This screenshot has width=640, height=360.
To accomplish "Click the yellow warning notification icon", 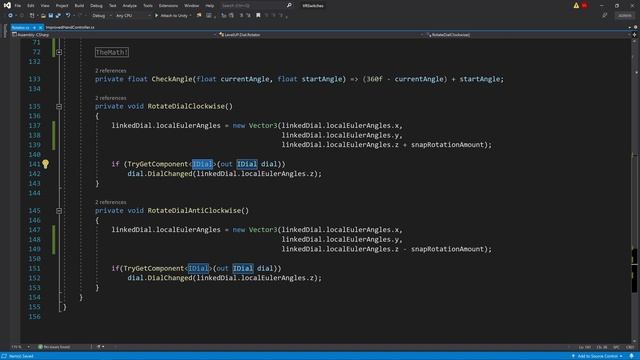I will coord(576,6).
